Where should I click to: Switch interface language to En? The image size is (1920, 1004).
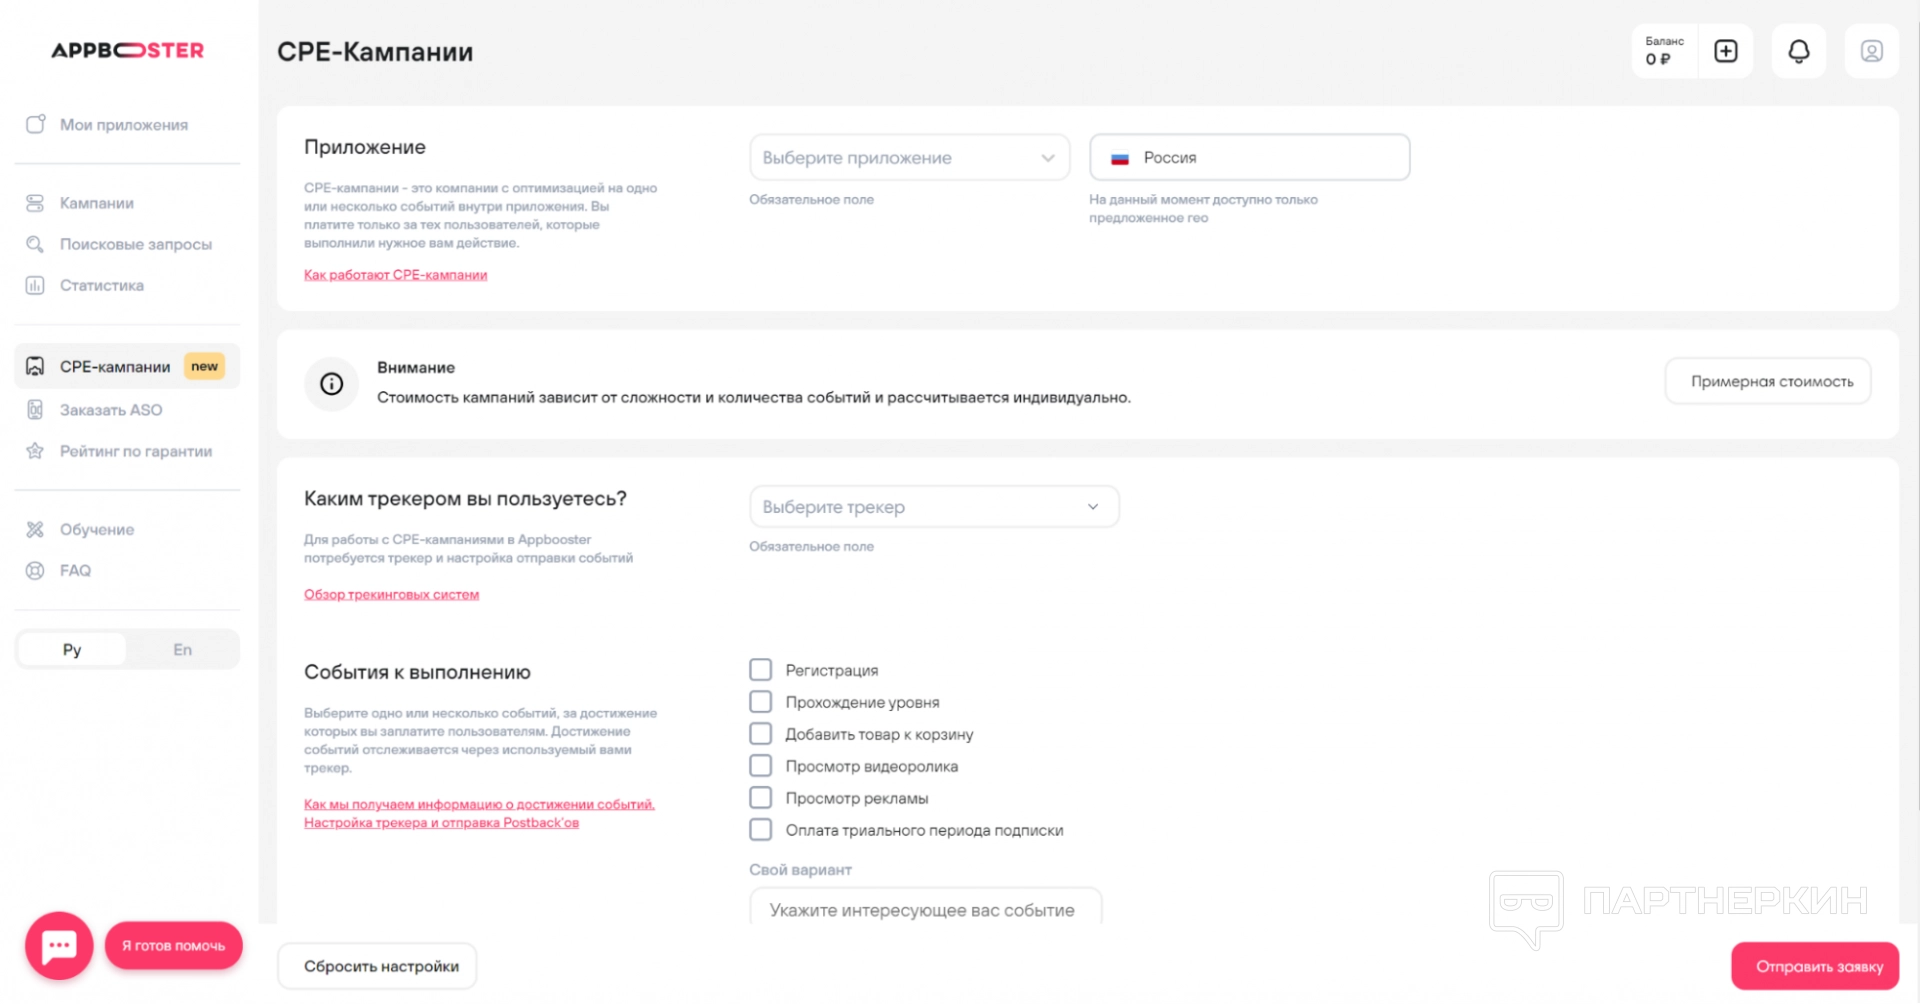pyautogui.click(x=182, y=650)
